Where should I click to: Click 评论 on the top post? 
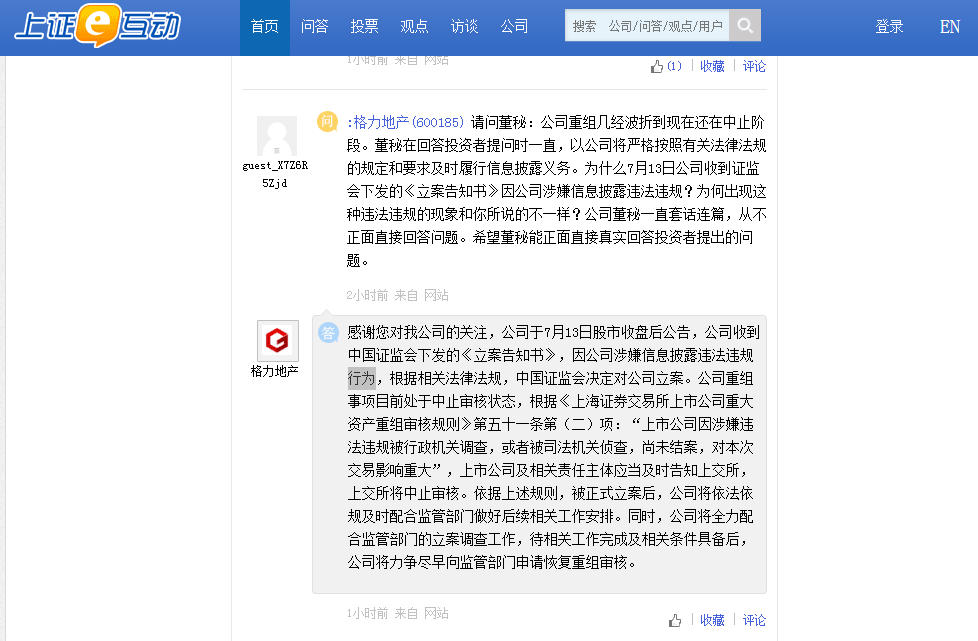point(753,66)
